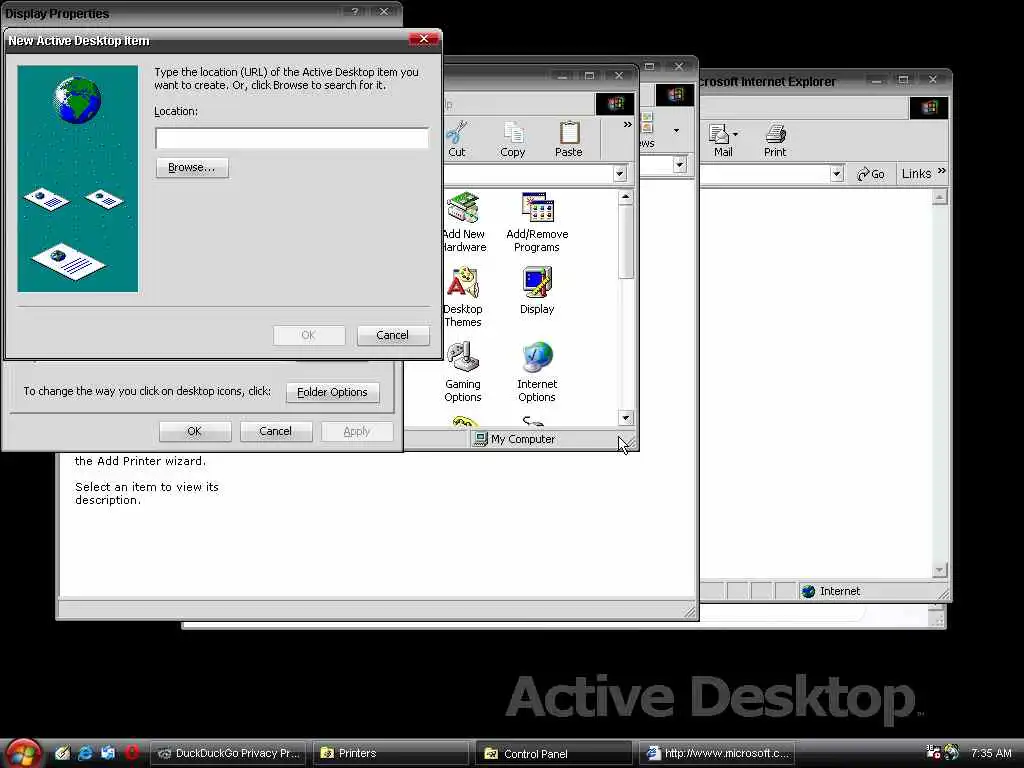Click the Control Panel scrollbar up arrow
Image resolution: width=1024 pixels, height=768 pixels.
[x=626, y=197]
